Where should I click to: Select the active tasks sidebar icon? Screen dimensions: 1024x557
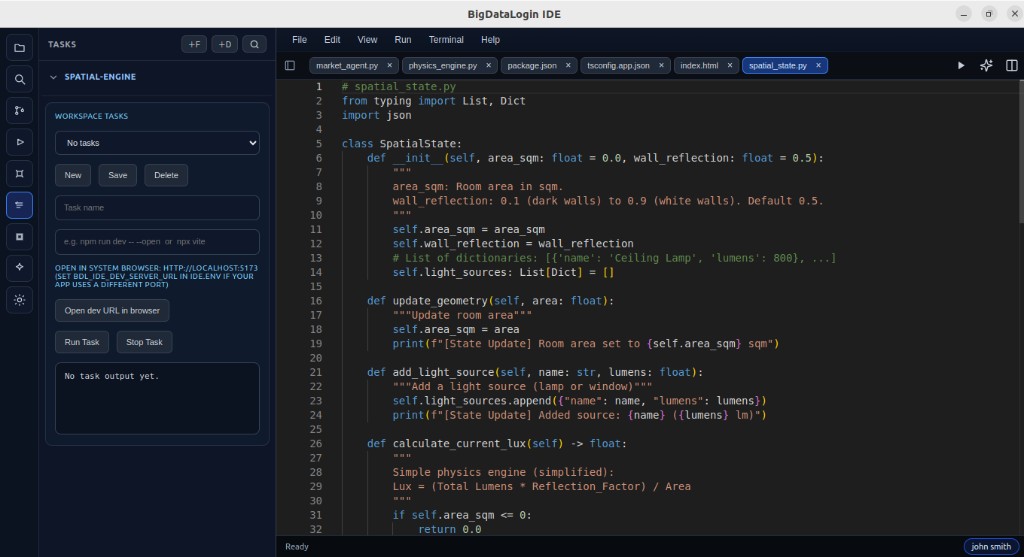20,205
